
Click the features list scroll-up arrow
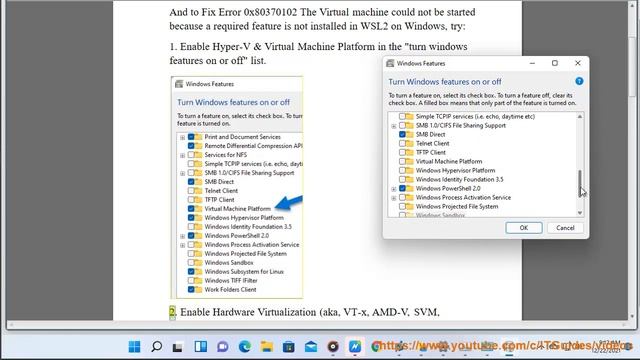pos(580,117)
